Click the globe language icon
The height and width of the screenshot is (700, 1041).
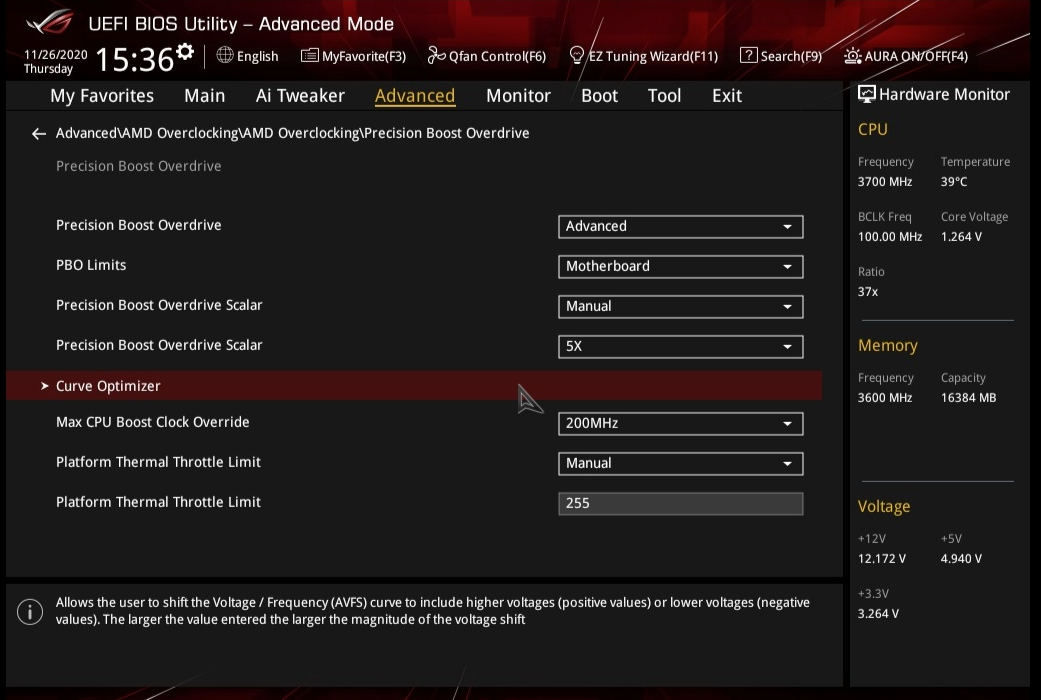[225, 55]
